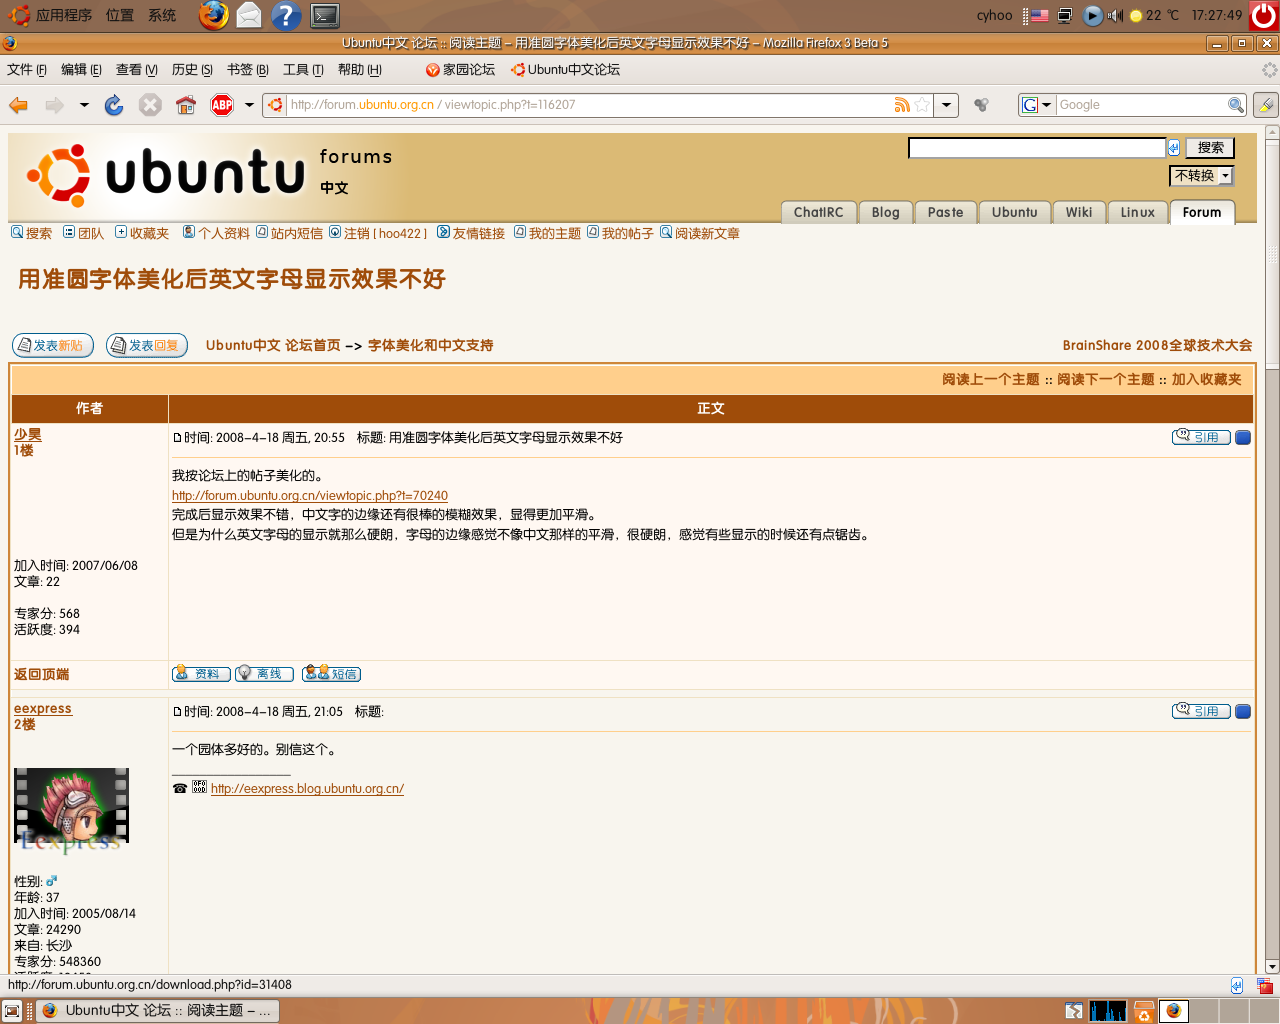Open the 查看 menu
The image size is (1280, 1024).
coord(137,70)
